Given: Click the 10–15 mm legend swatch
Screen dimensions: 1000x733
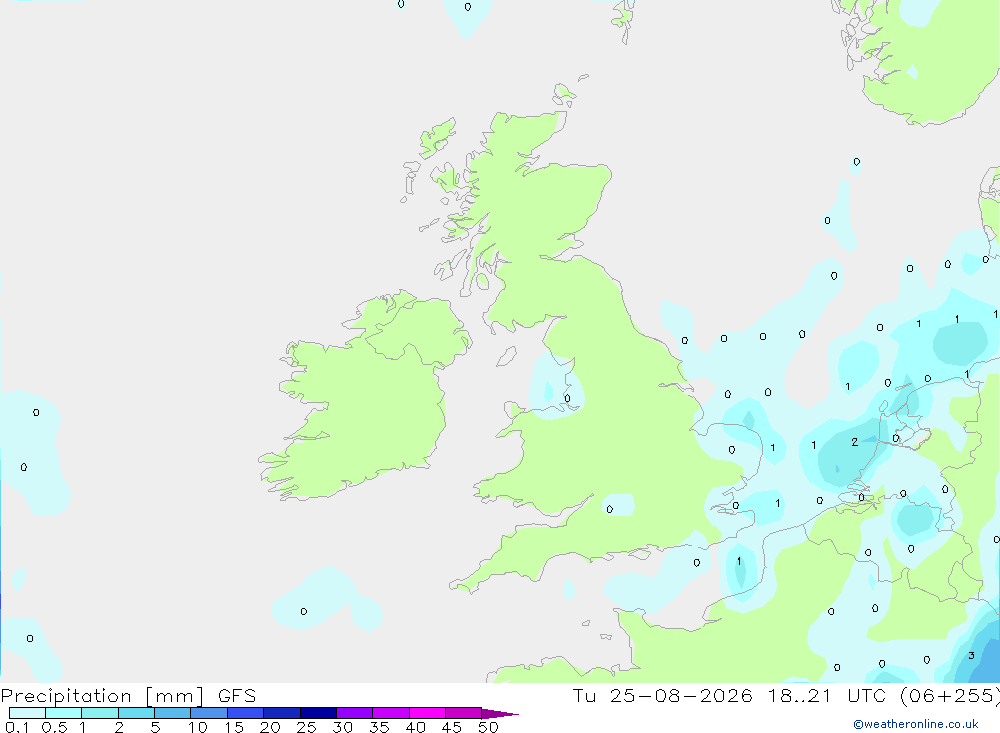Looking at the screenshot, I should (x=209, y=713).
